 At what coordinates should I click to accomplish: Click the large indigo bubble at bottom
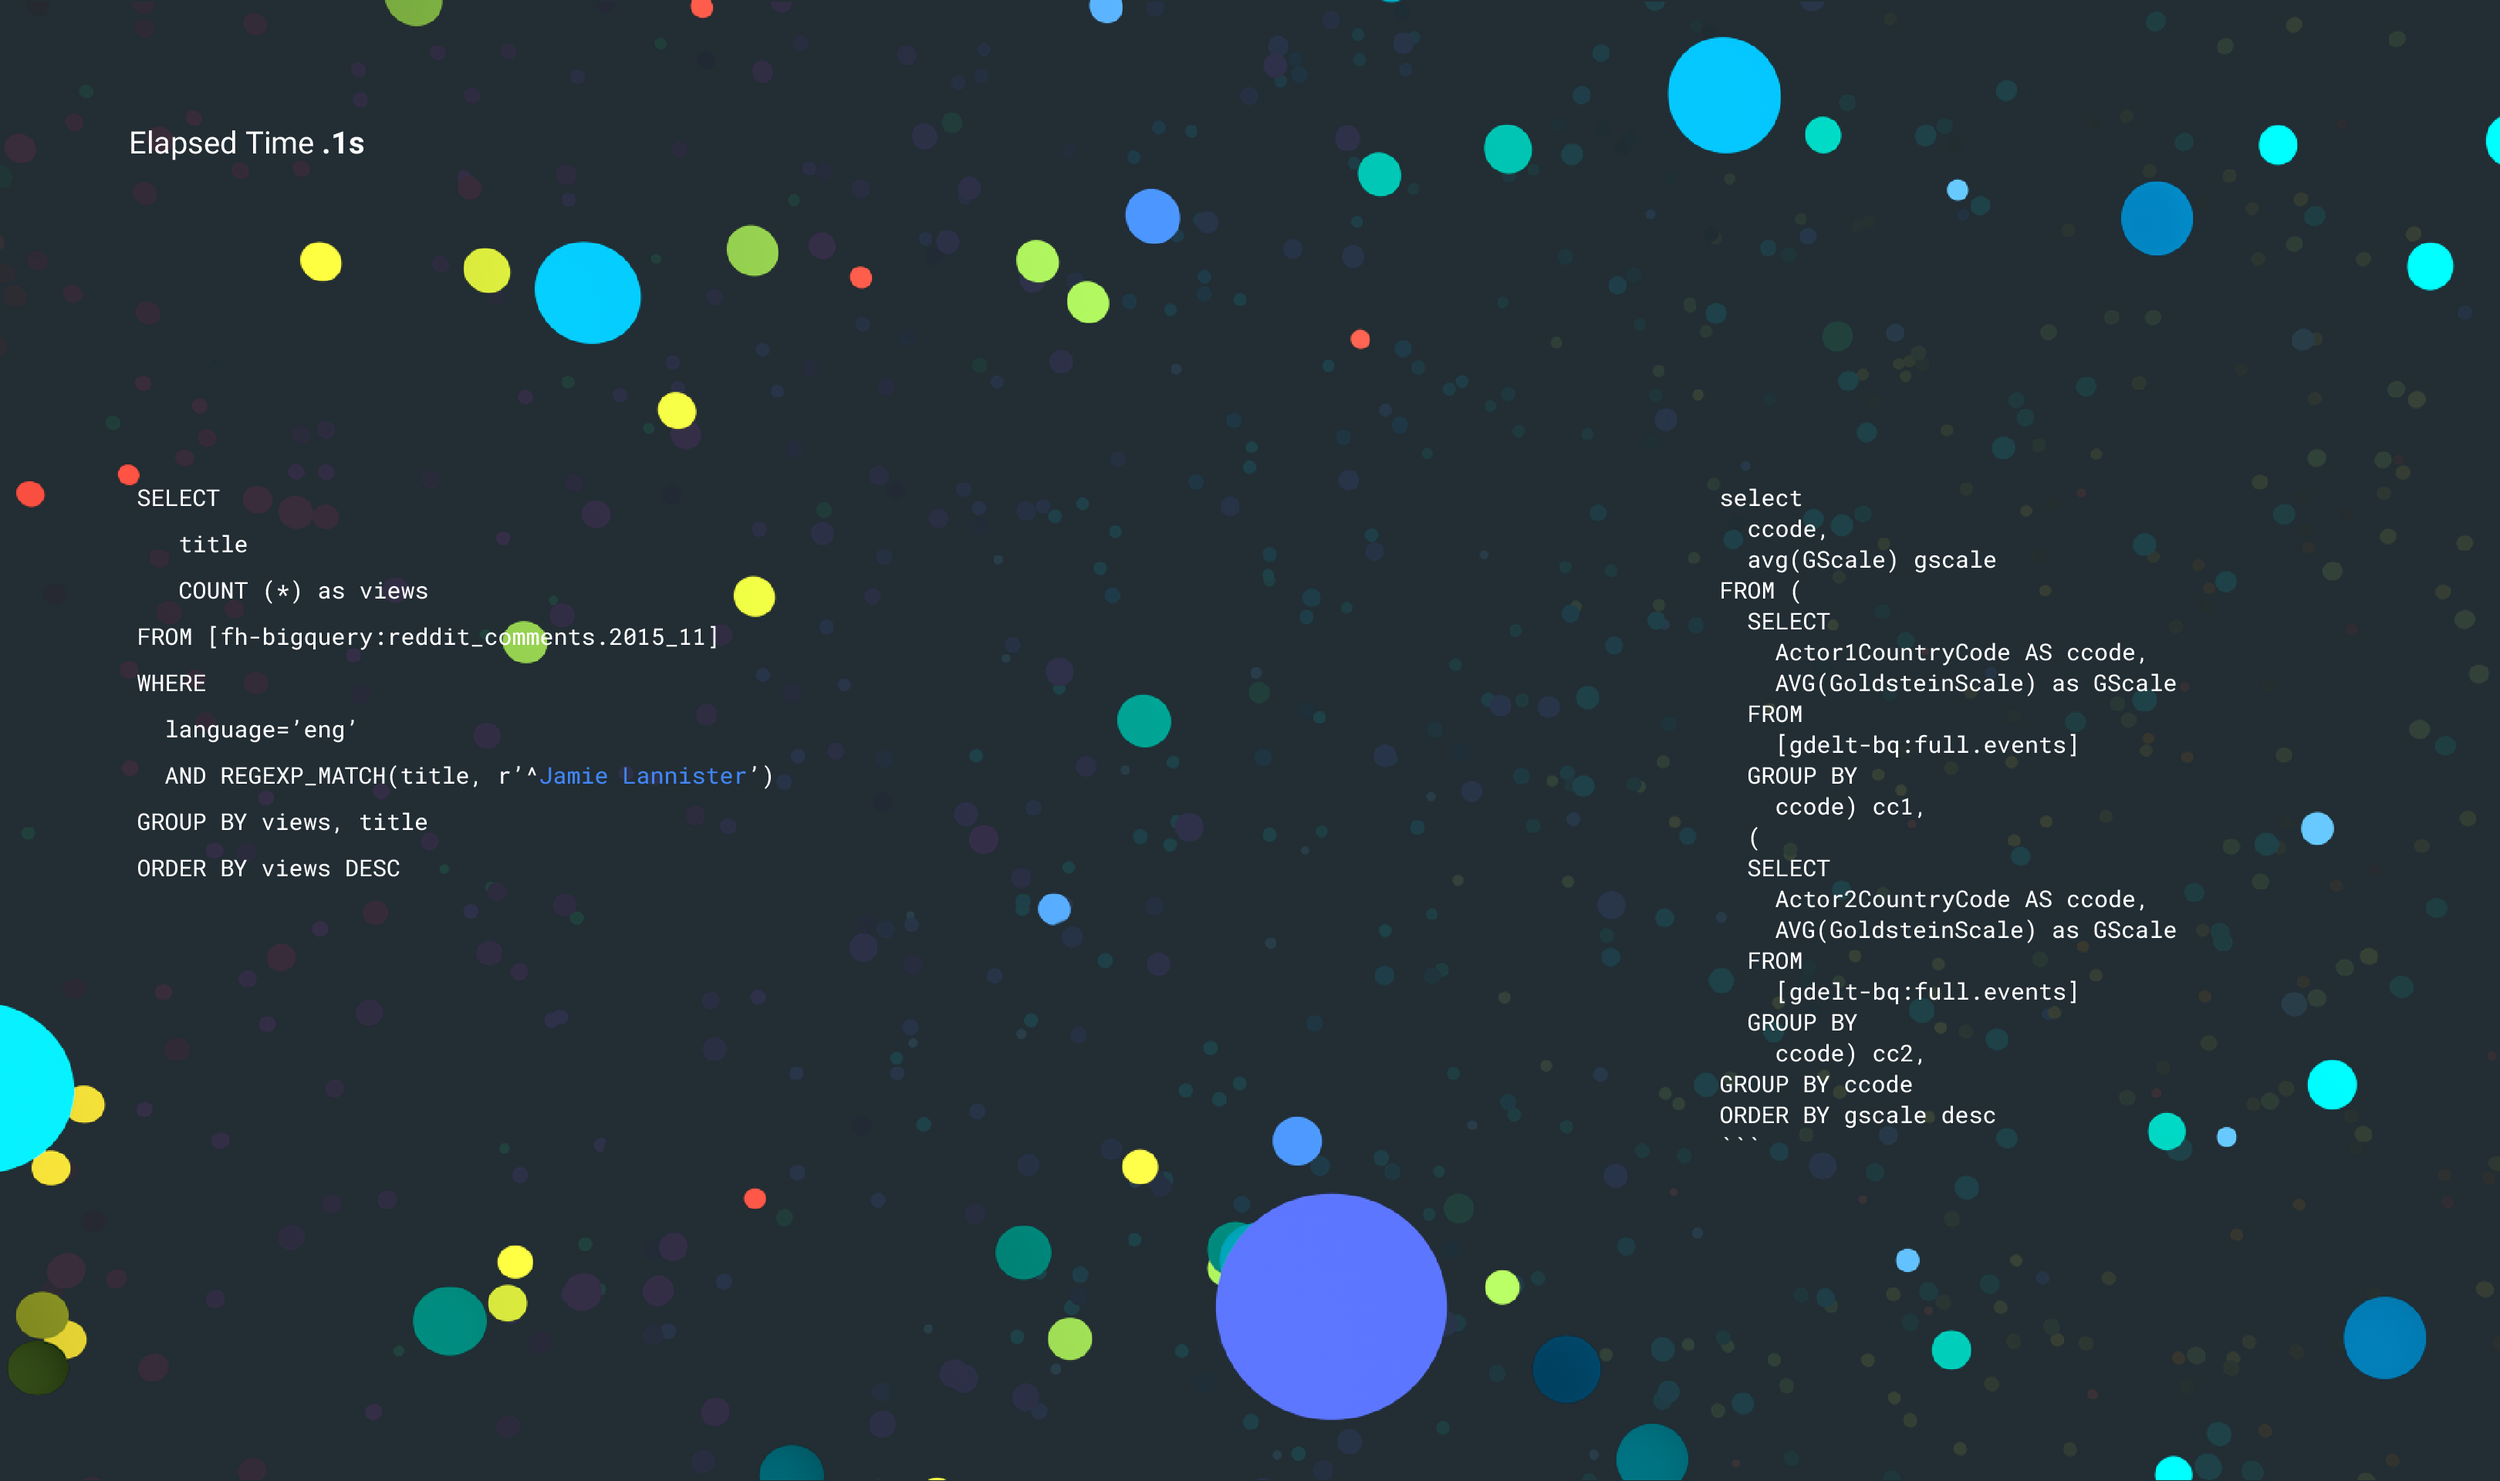tap(1330, 1306)
